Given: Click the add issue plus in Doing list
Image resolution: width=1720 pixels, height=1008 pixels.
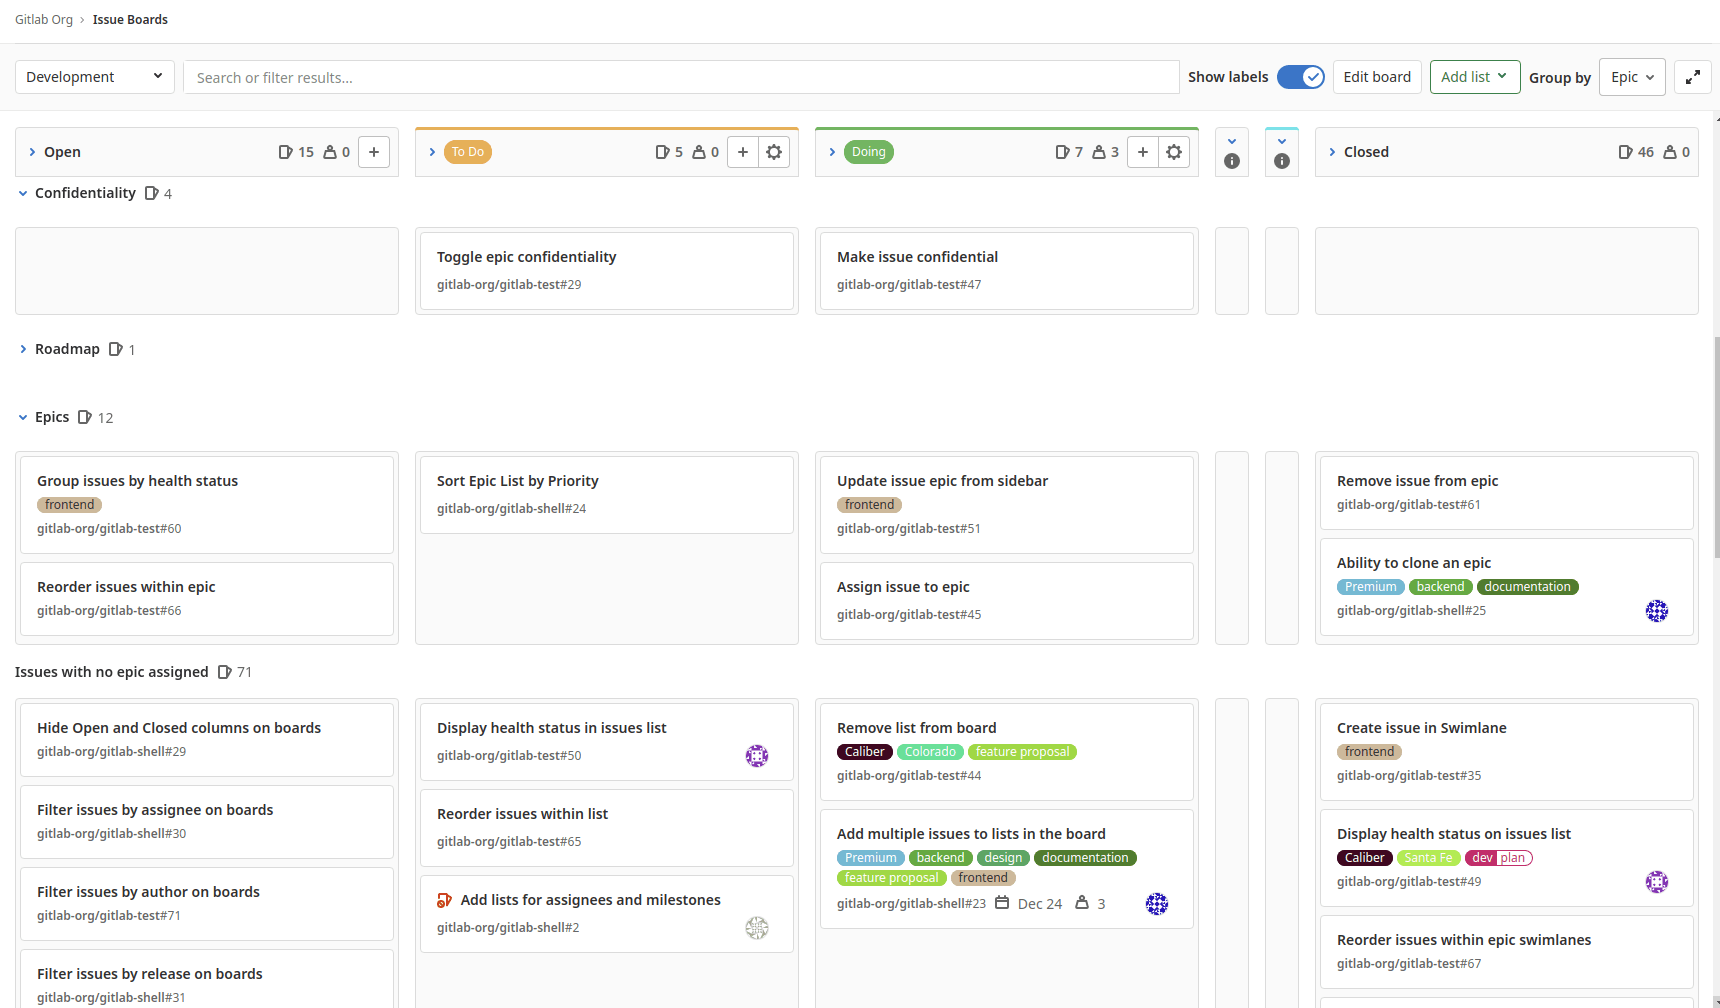Looking at the screenshot, I should click(1142, 152).
